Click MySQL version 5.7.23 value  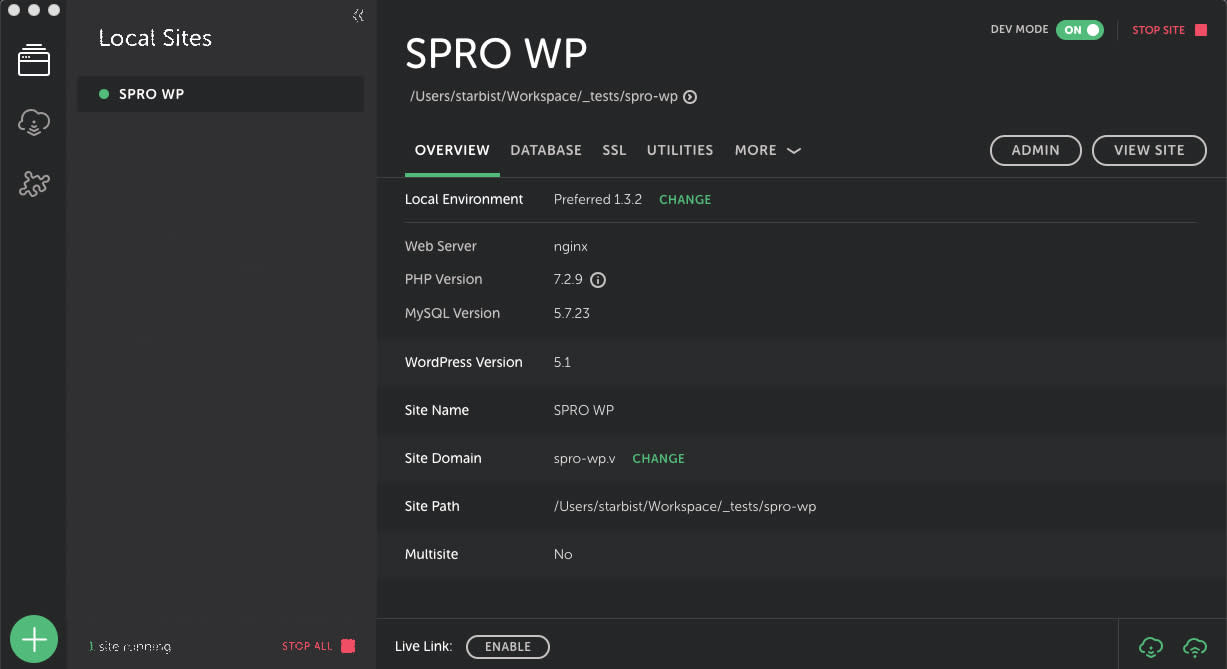tap(572, 313)
